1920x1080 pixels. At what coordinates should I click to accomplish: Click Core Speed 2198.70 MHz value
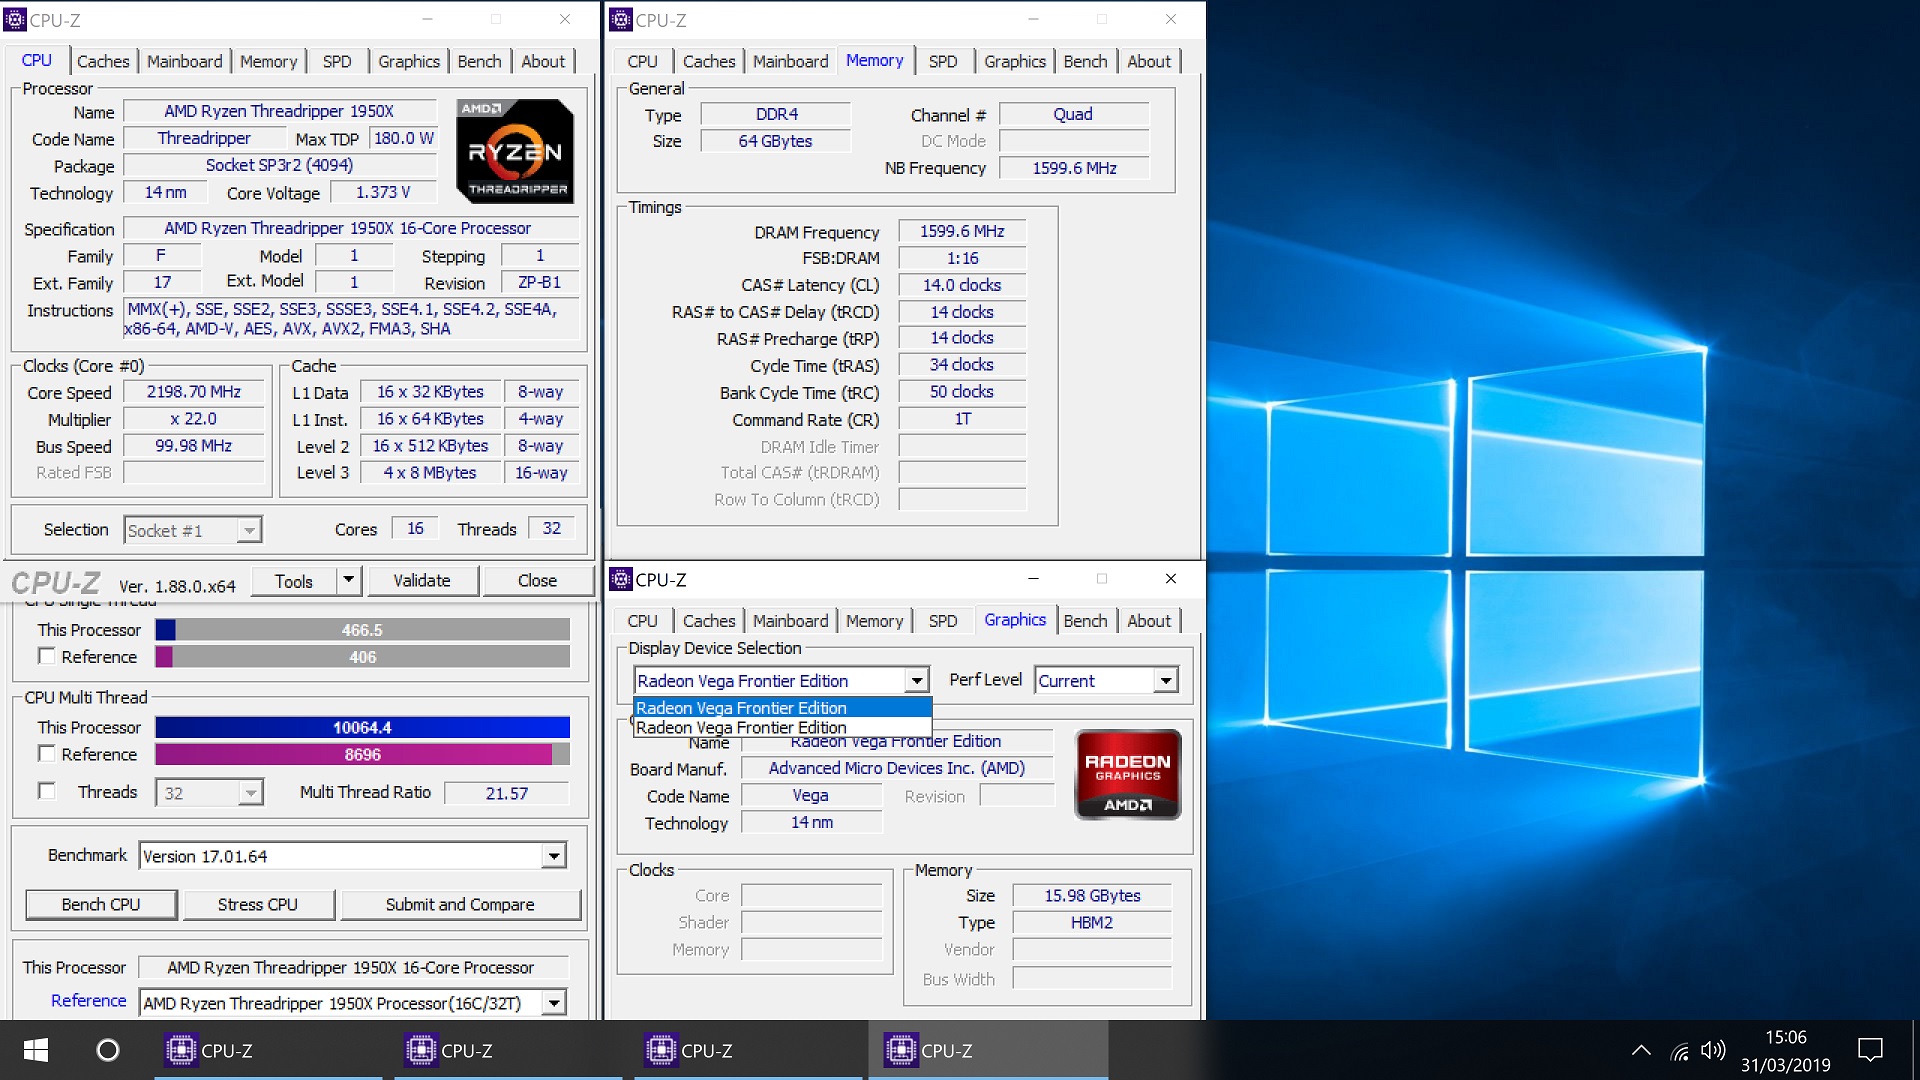194,392
